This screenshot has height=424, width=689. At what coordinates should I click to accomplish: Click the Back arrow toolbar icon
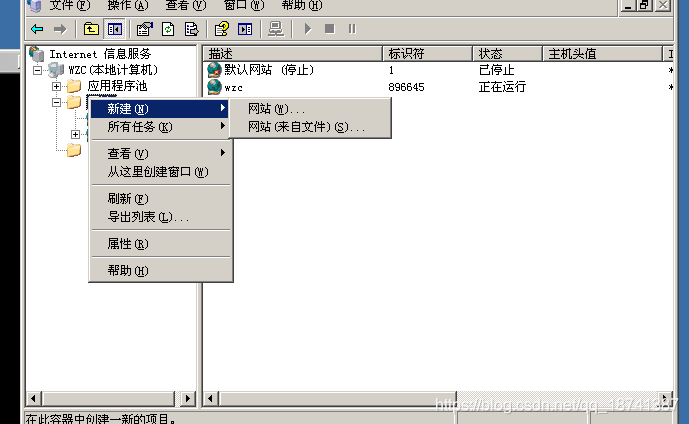37,29
